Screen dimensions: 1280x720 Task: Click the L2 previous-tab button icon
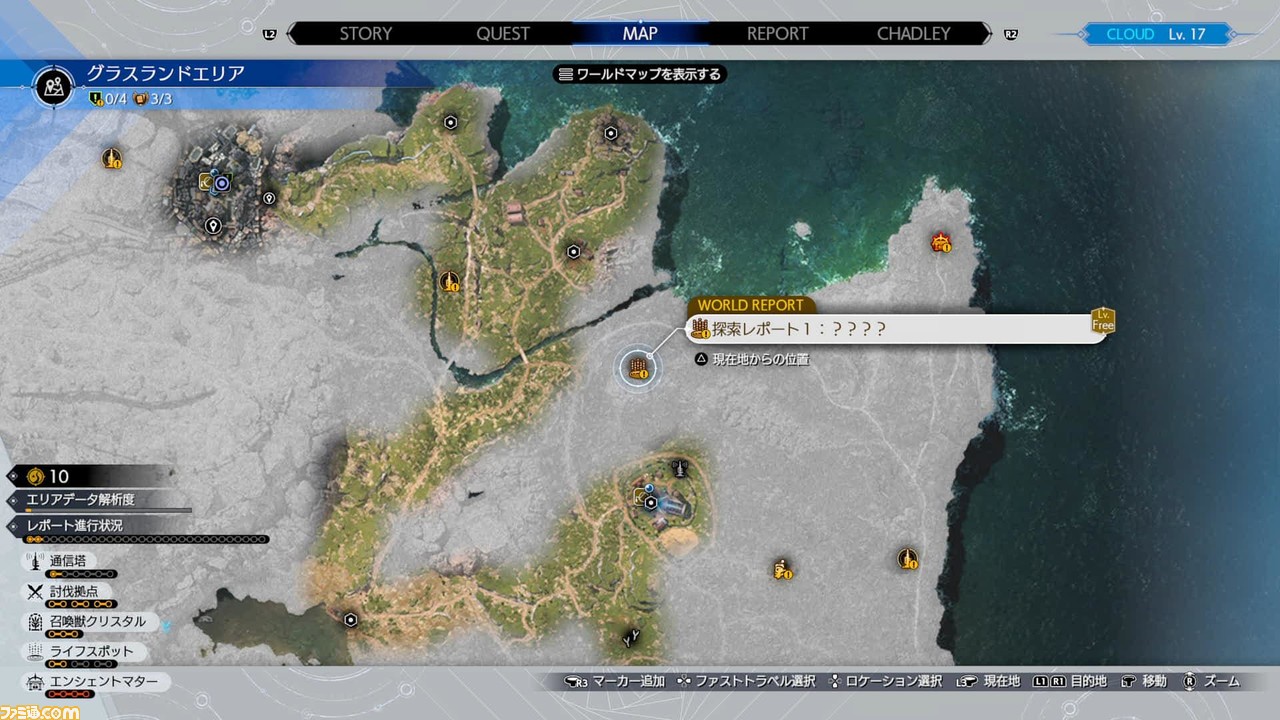[269, 34]
